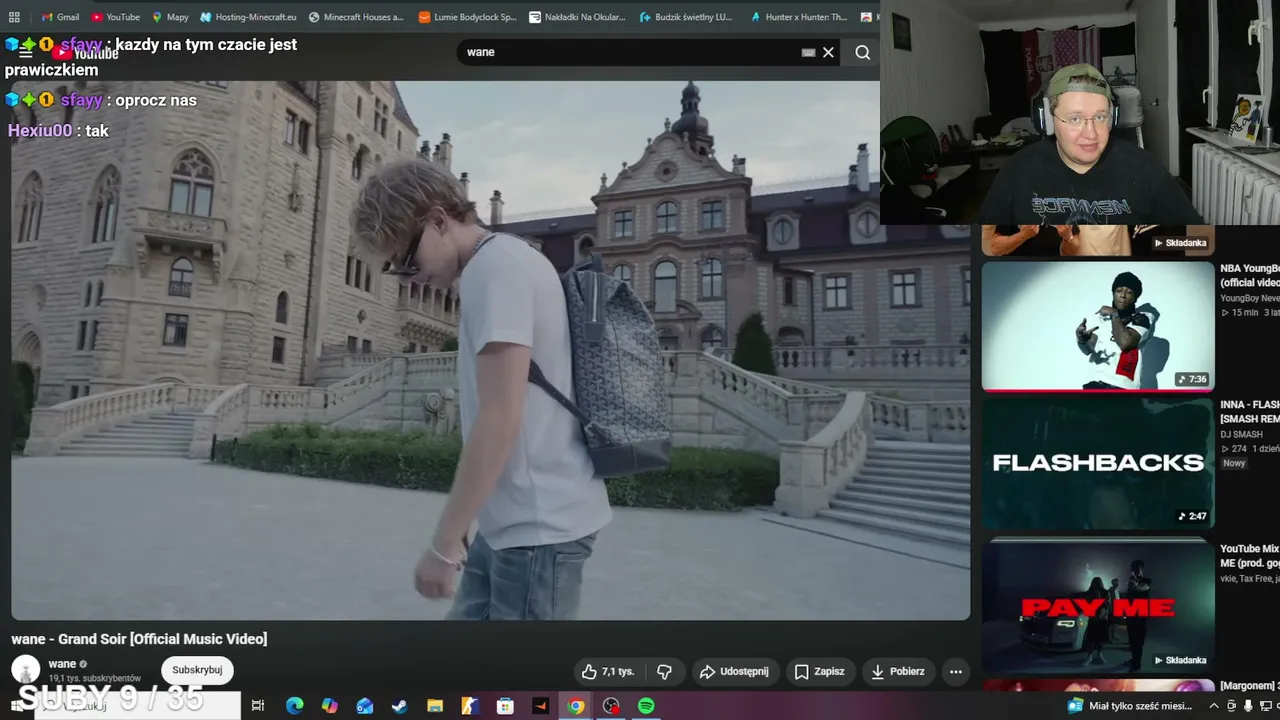Subscribe to wane with the Subskrybuj button
Image resolution: width=1280 pixels, height=720 pixels.
pyautogui.click(x=197, y=670)
